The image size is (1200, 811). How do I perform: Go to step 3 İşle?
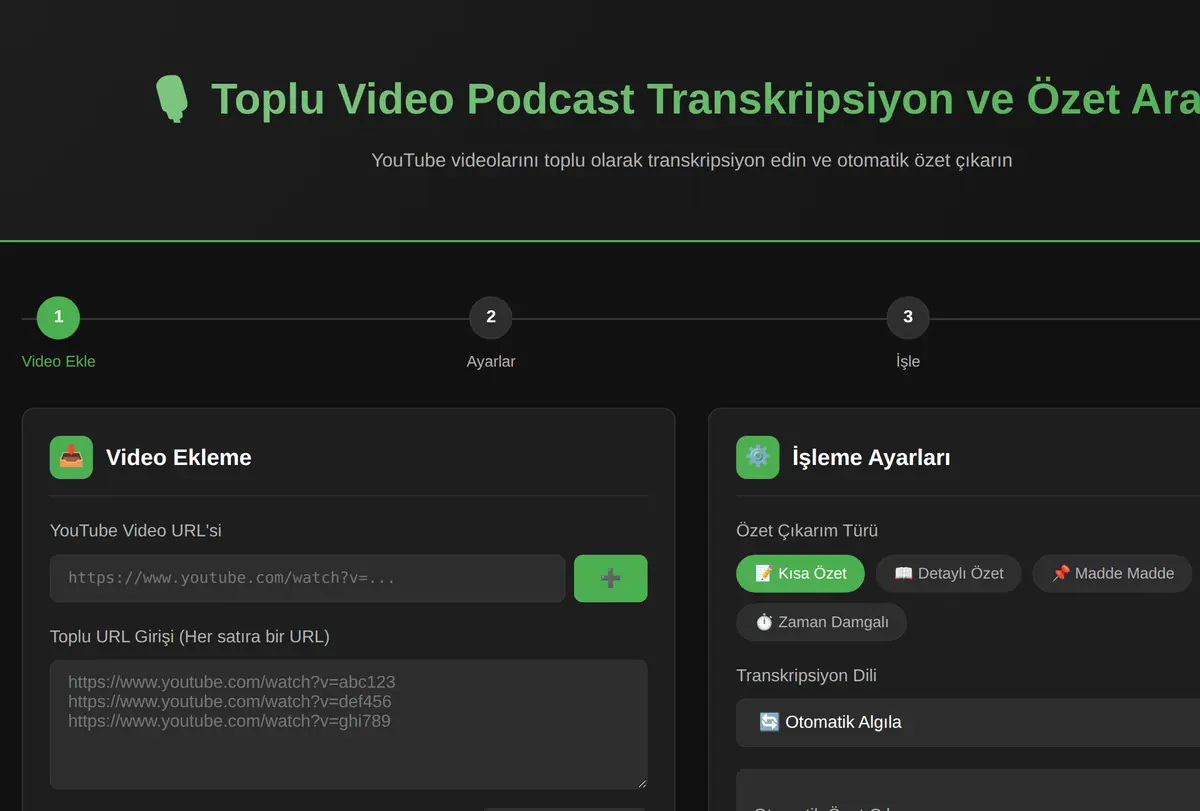(908, 318)
